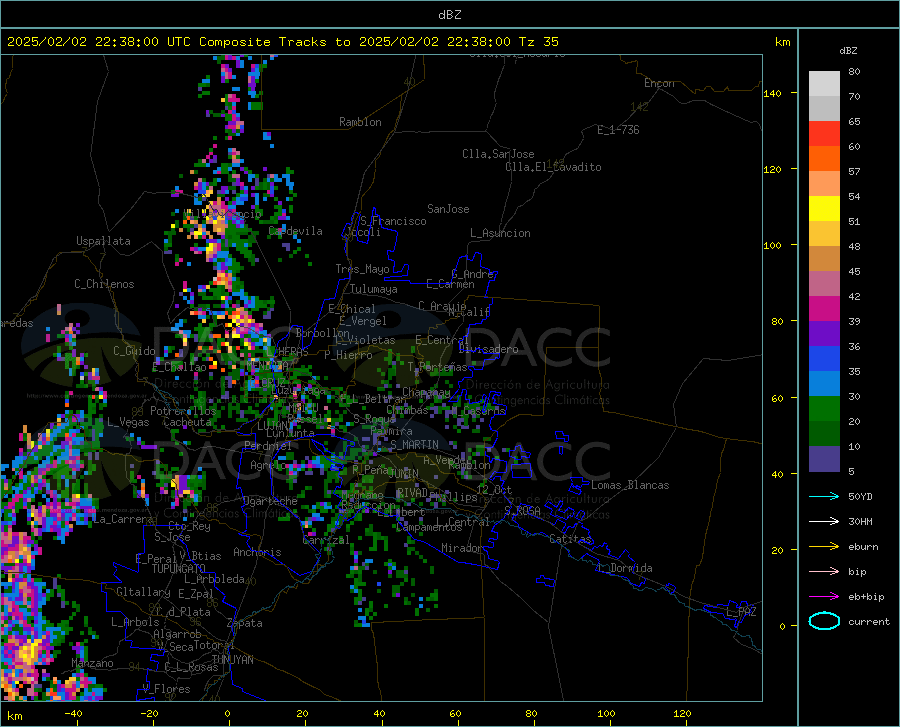
Task: Click the 'Ramblon' label near the map top
Action: coord(360,122)
